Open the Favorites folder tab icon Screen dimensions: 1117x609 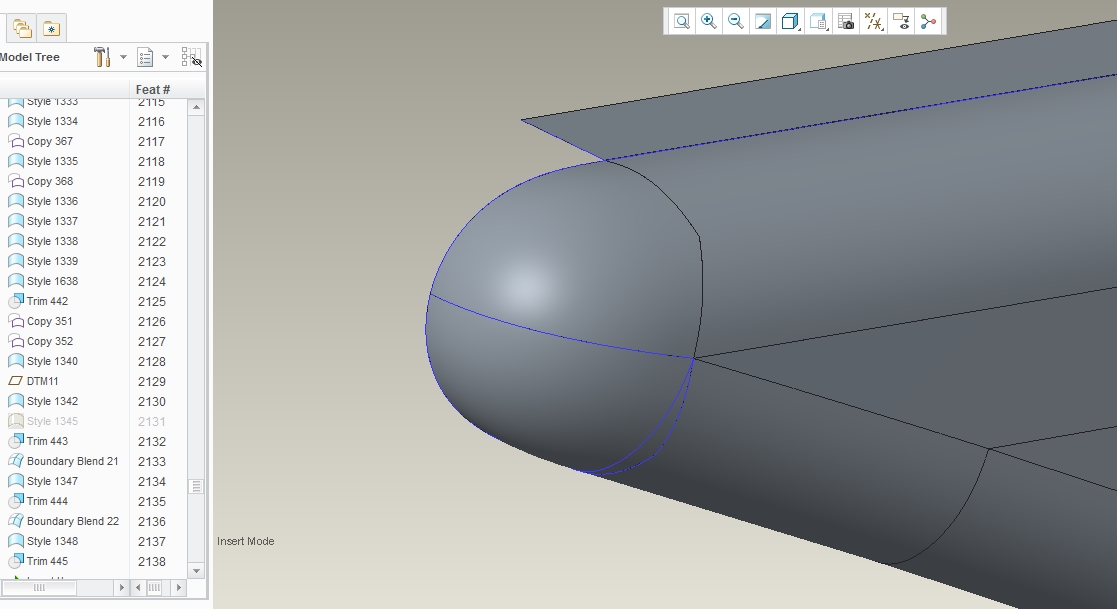click(x=51, y=28)
